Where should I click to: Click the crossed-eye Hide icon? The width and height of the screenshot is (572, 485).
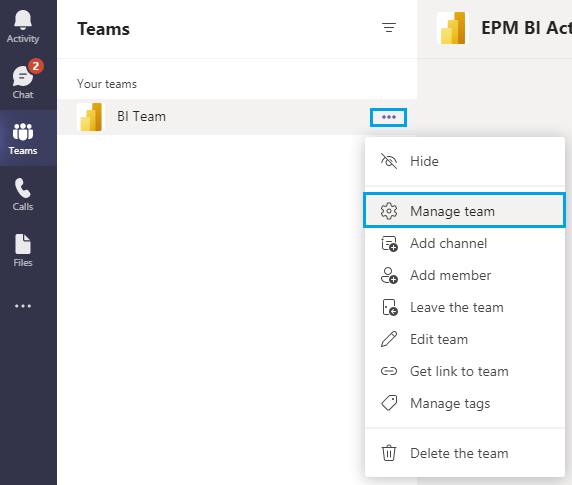[389, 161]
